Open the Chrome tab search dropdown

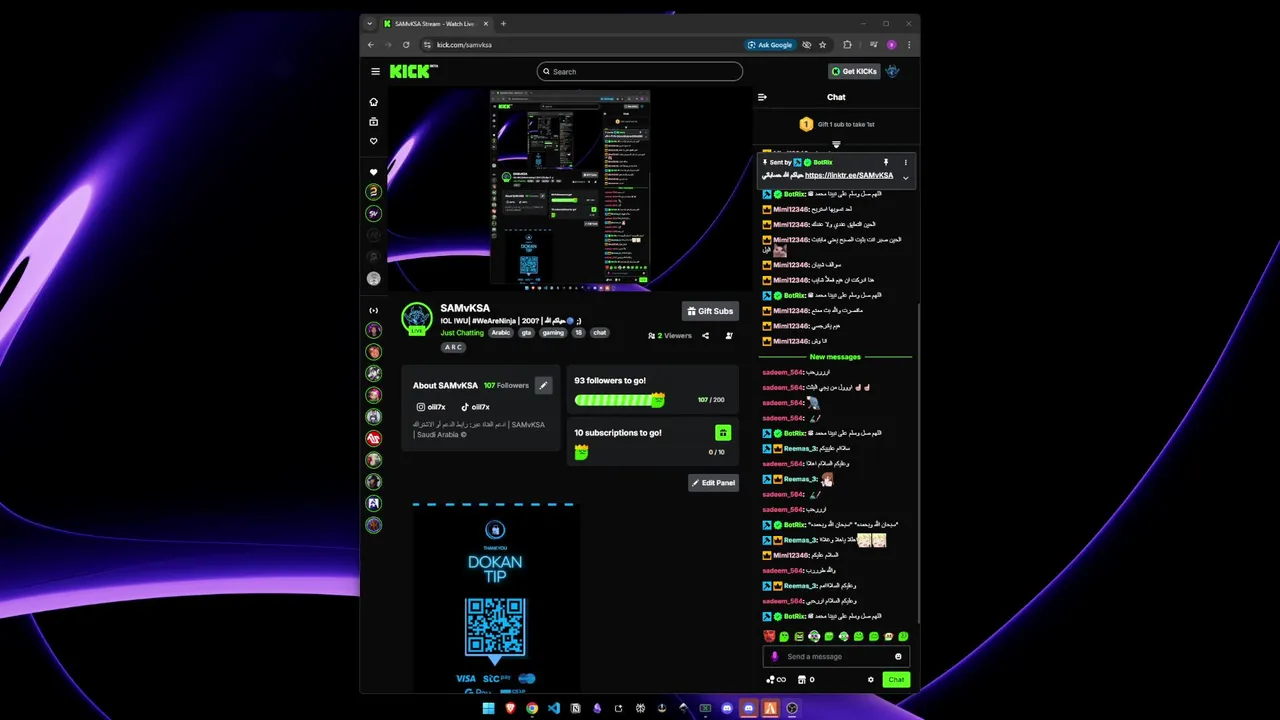coord(370,23)
